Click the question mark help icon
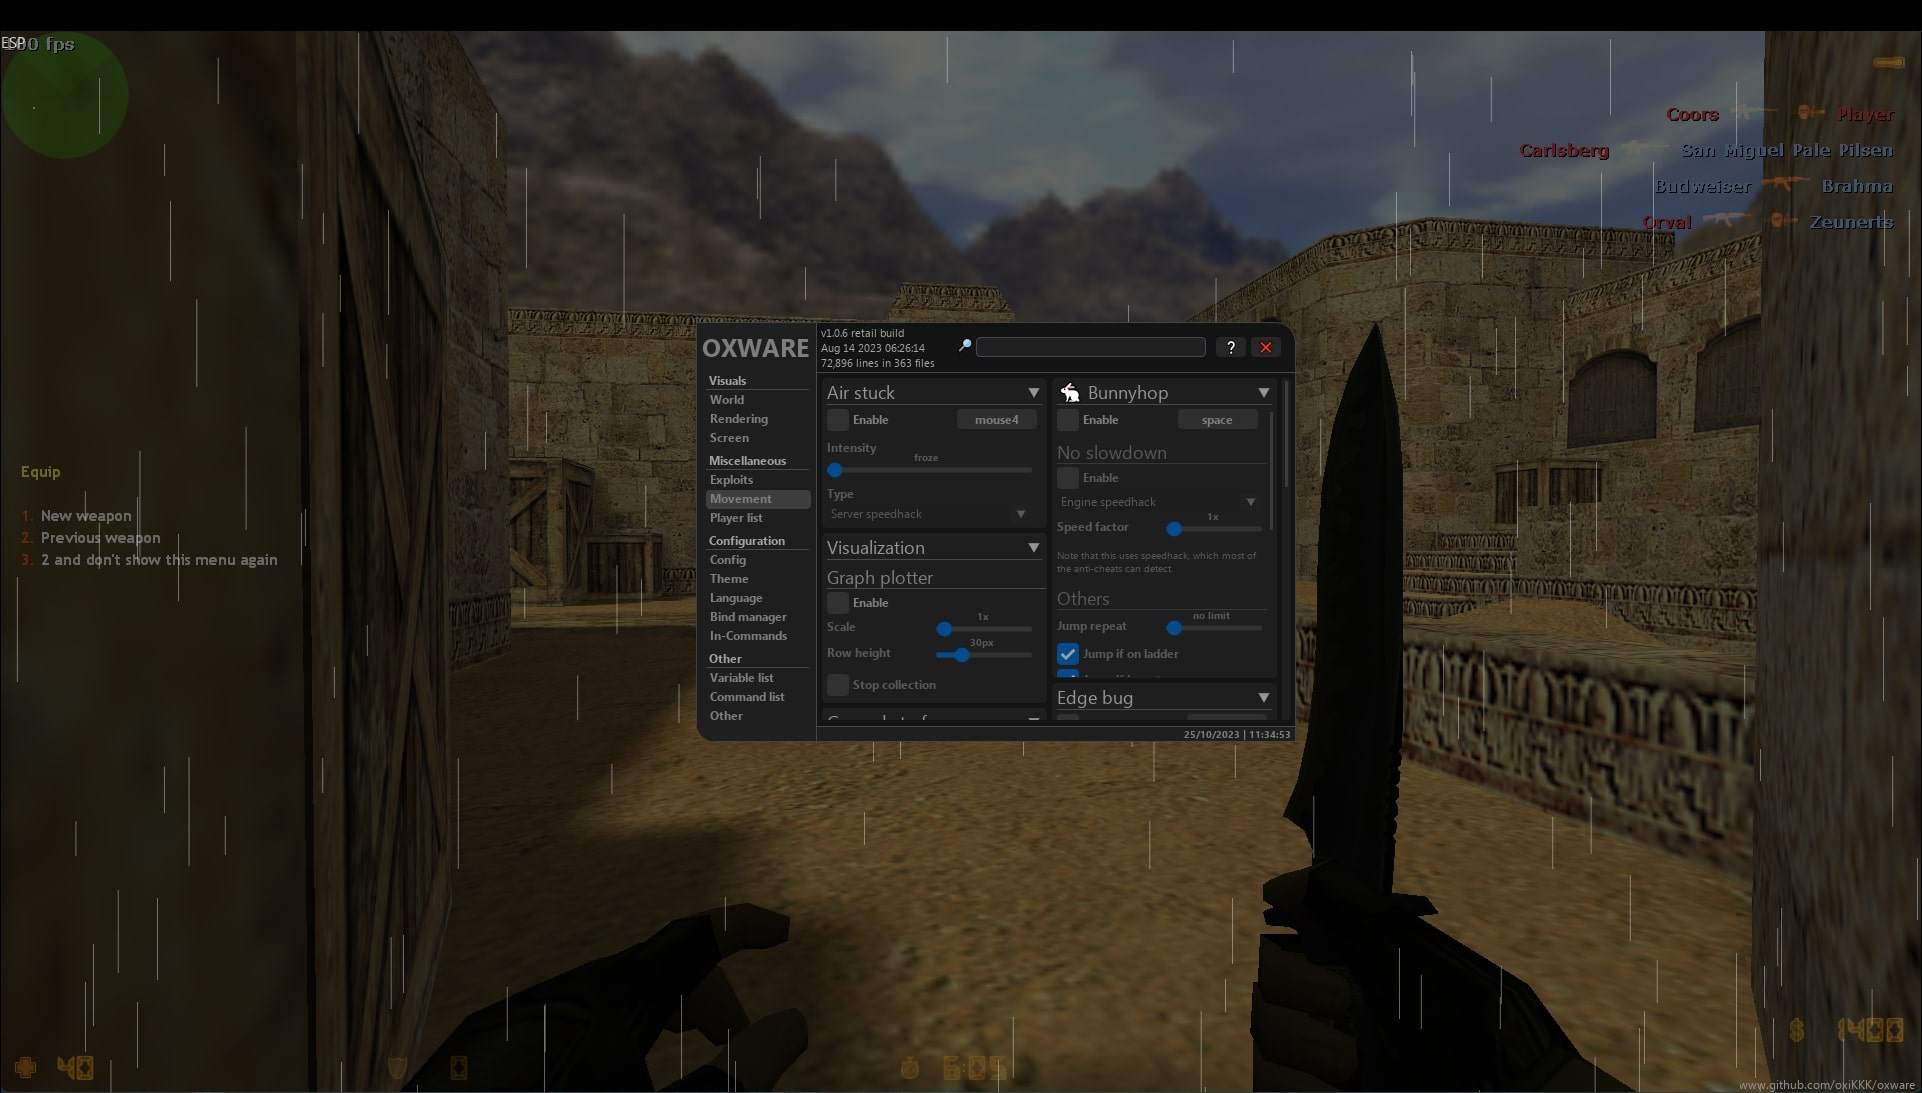The image size is (1922, 1093). click(1230, 347)
